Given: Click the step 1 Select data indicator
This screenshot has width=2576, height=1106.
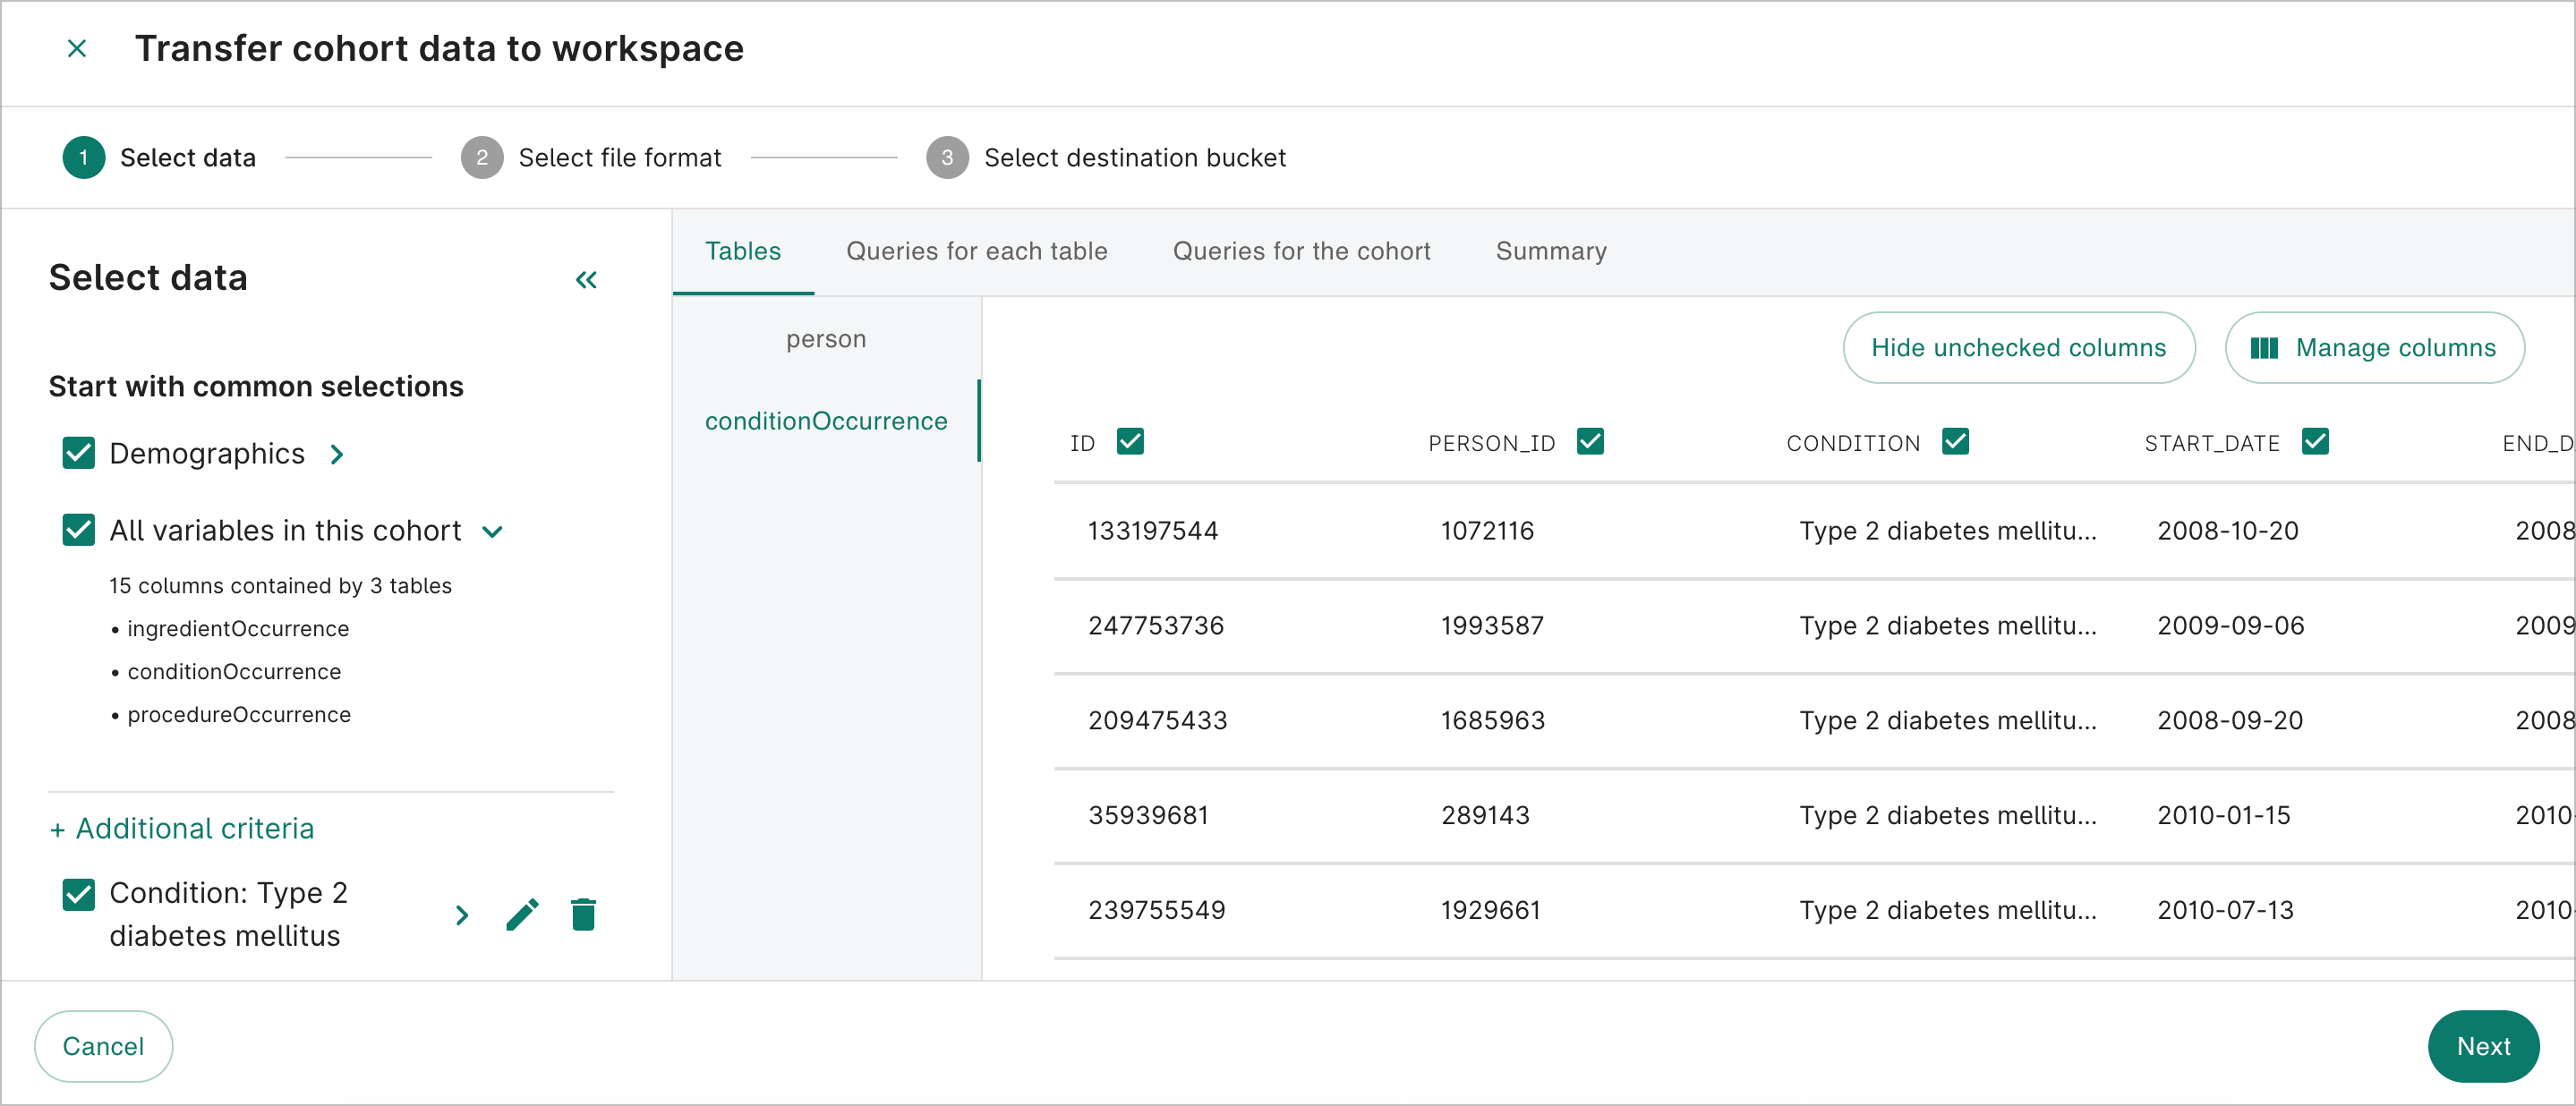Looking at the screenshot, I should [x=84, y=157].
